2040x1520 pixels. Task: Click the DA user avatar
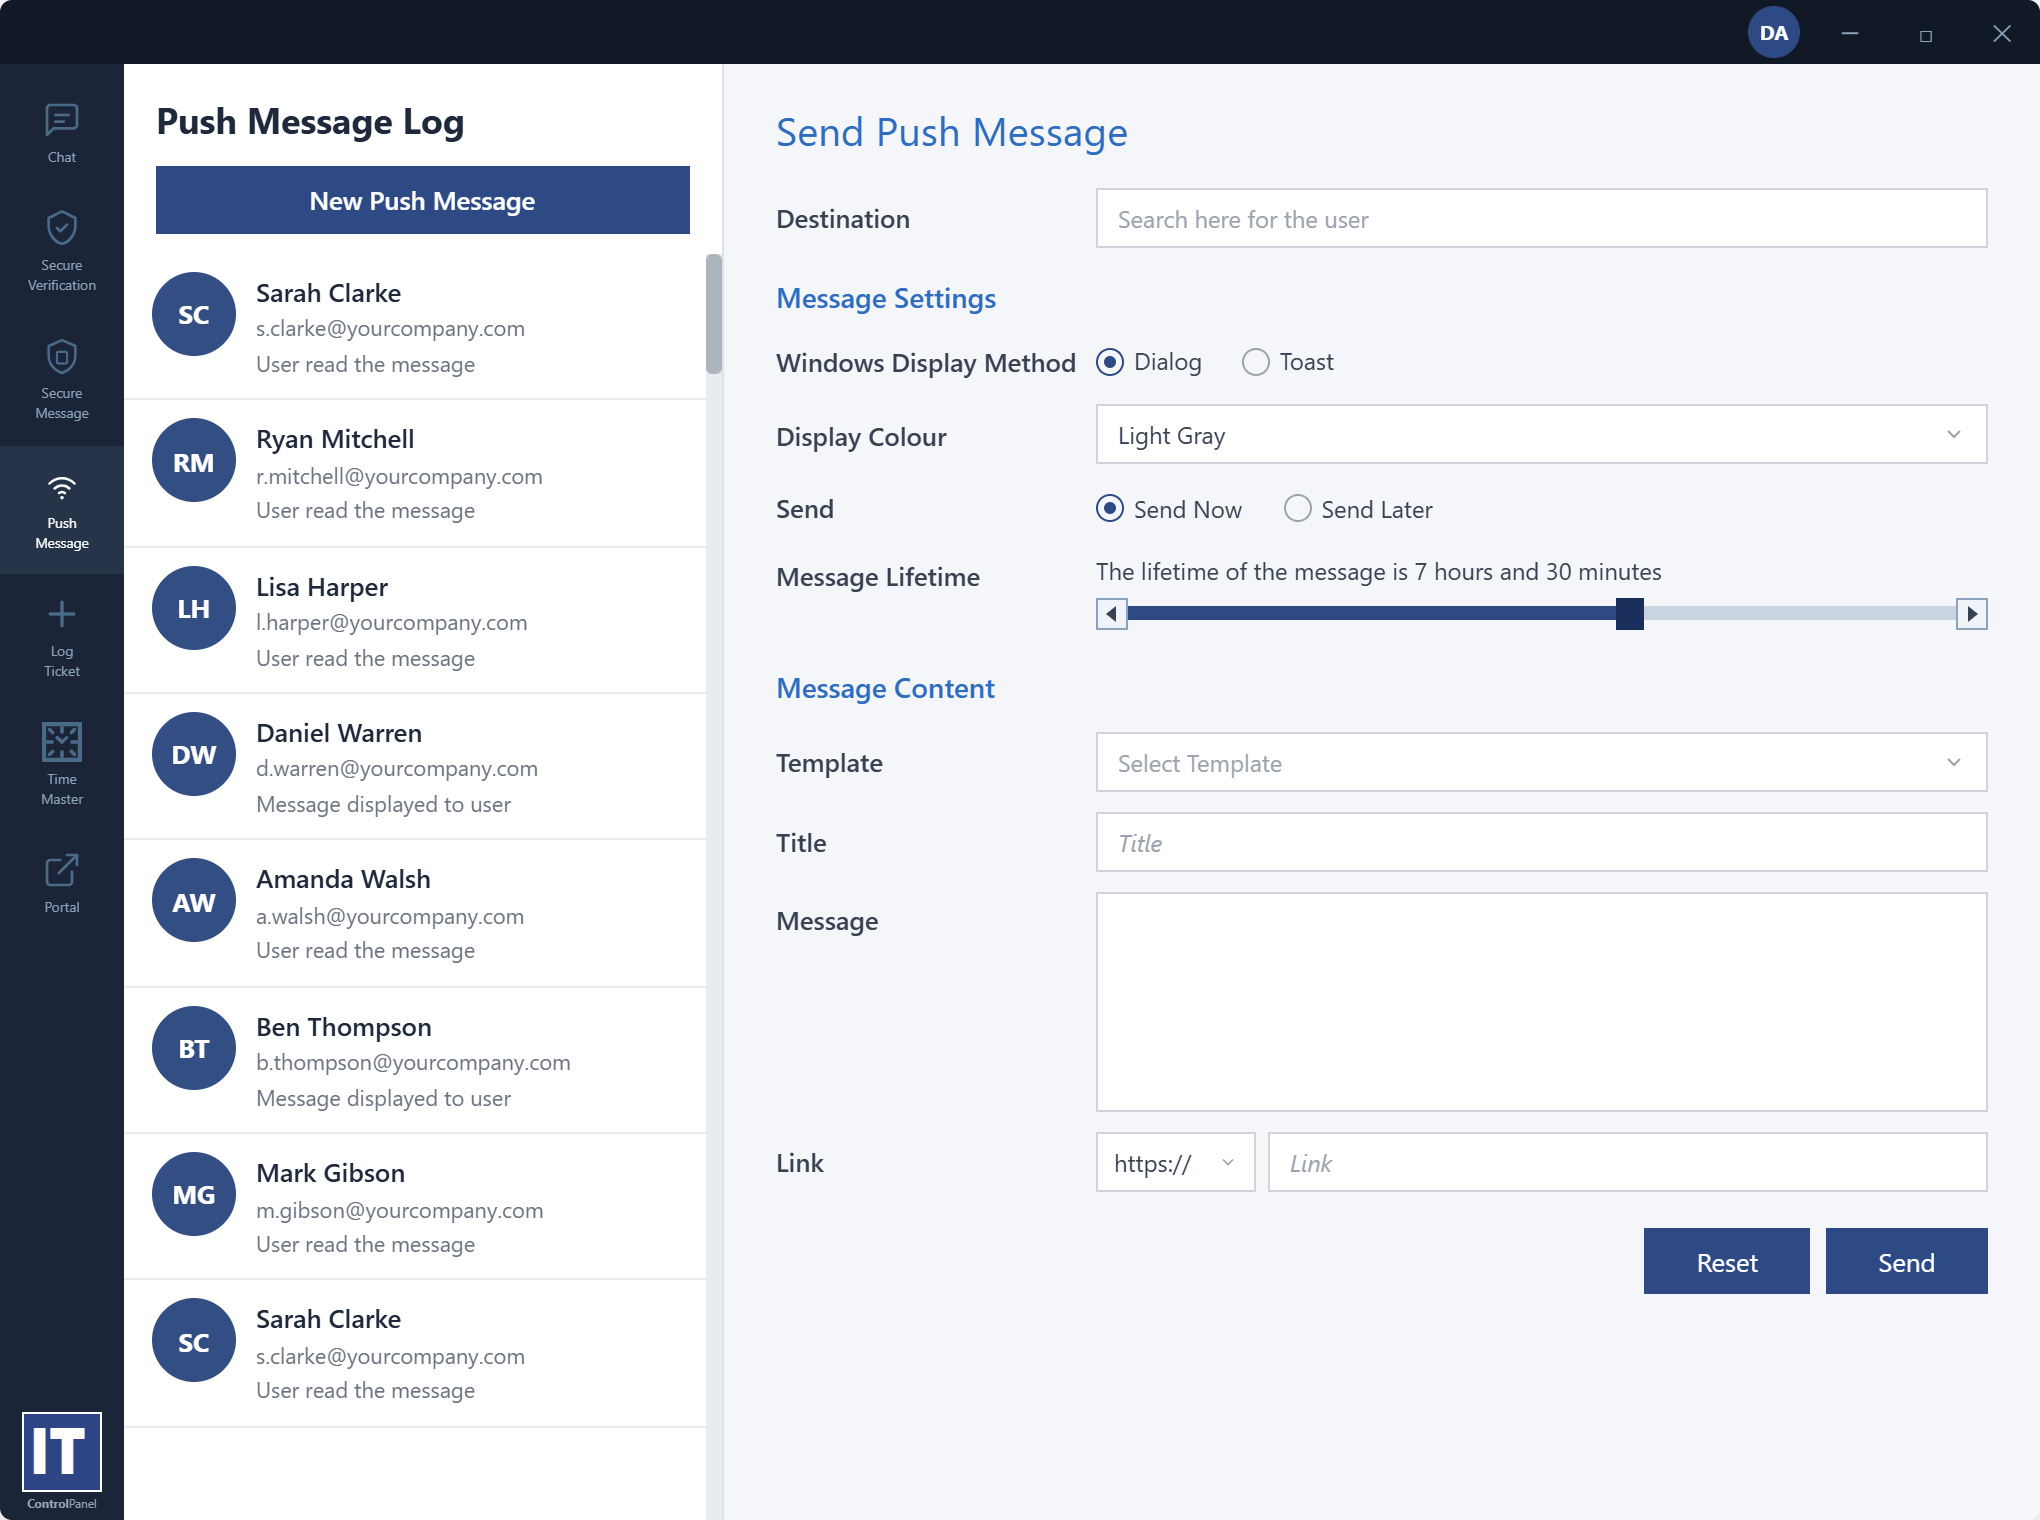(1773, 32)
